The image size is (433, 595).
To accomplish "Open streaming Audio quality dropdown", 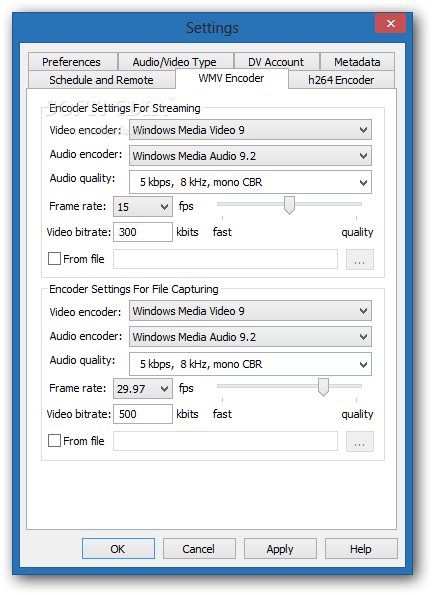I will [x=250, y=183].
